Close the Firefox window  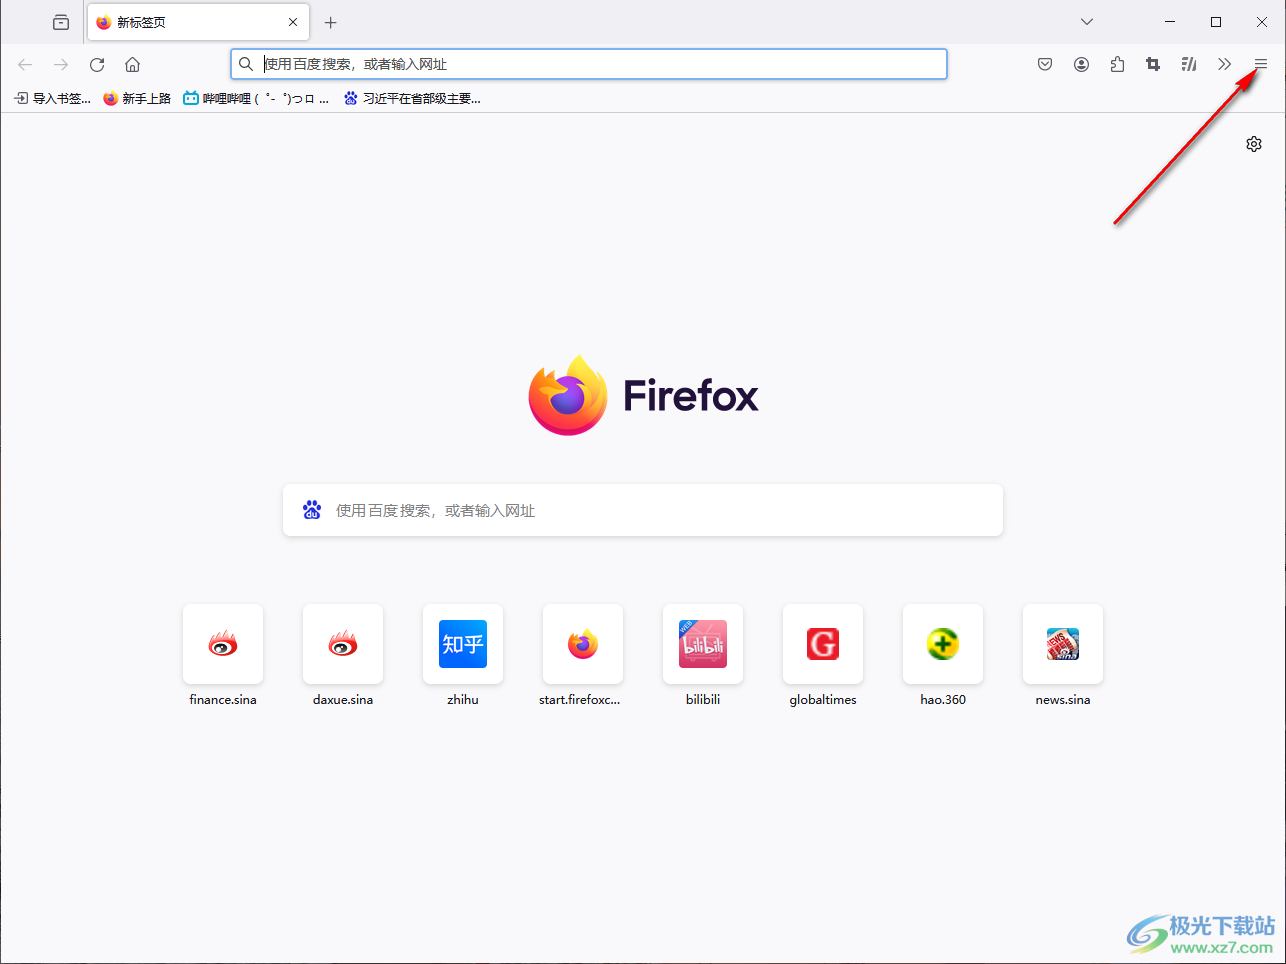(1262, 22)
